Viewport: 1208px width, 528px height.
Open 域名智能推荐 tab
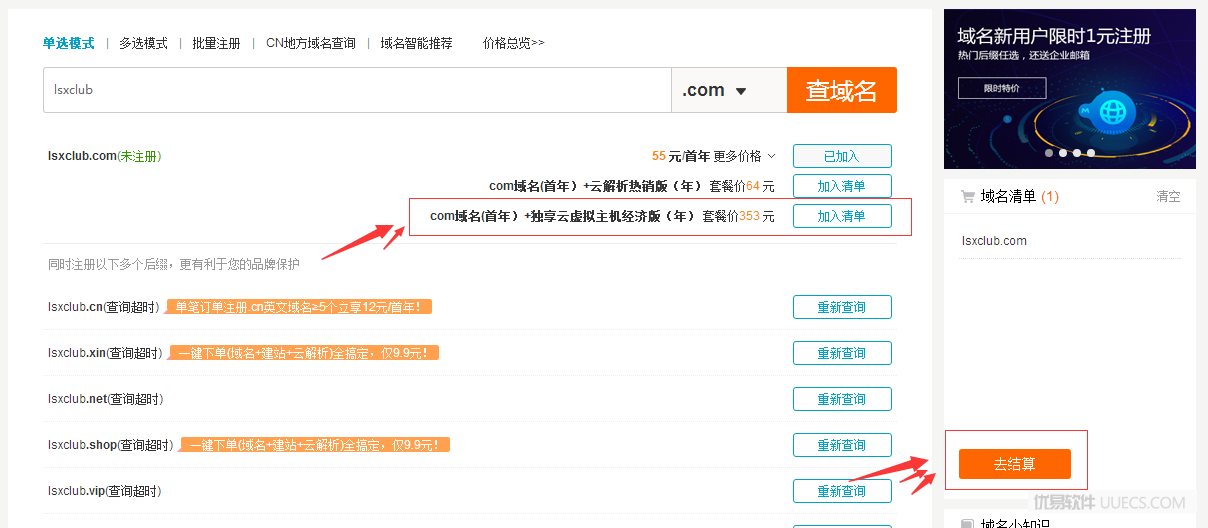click(x=416, y=43)
